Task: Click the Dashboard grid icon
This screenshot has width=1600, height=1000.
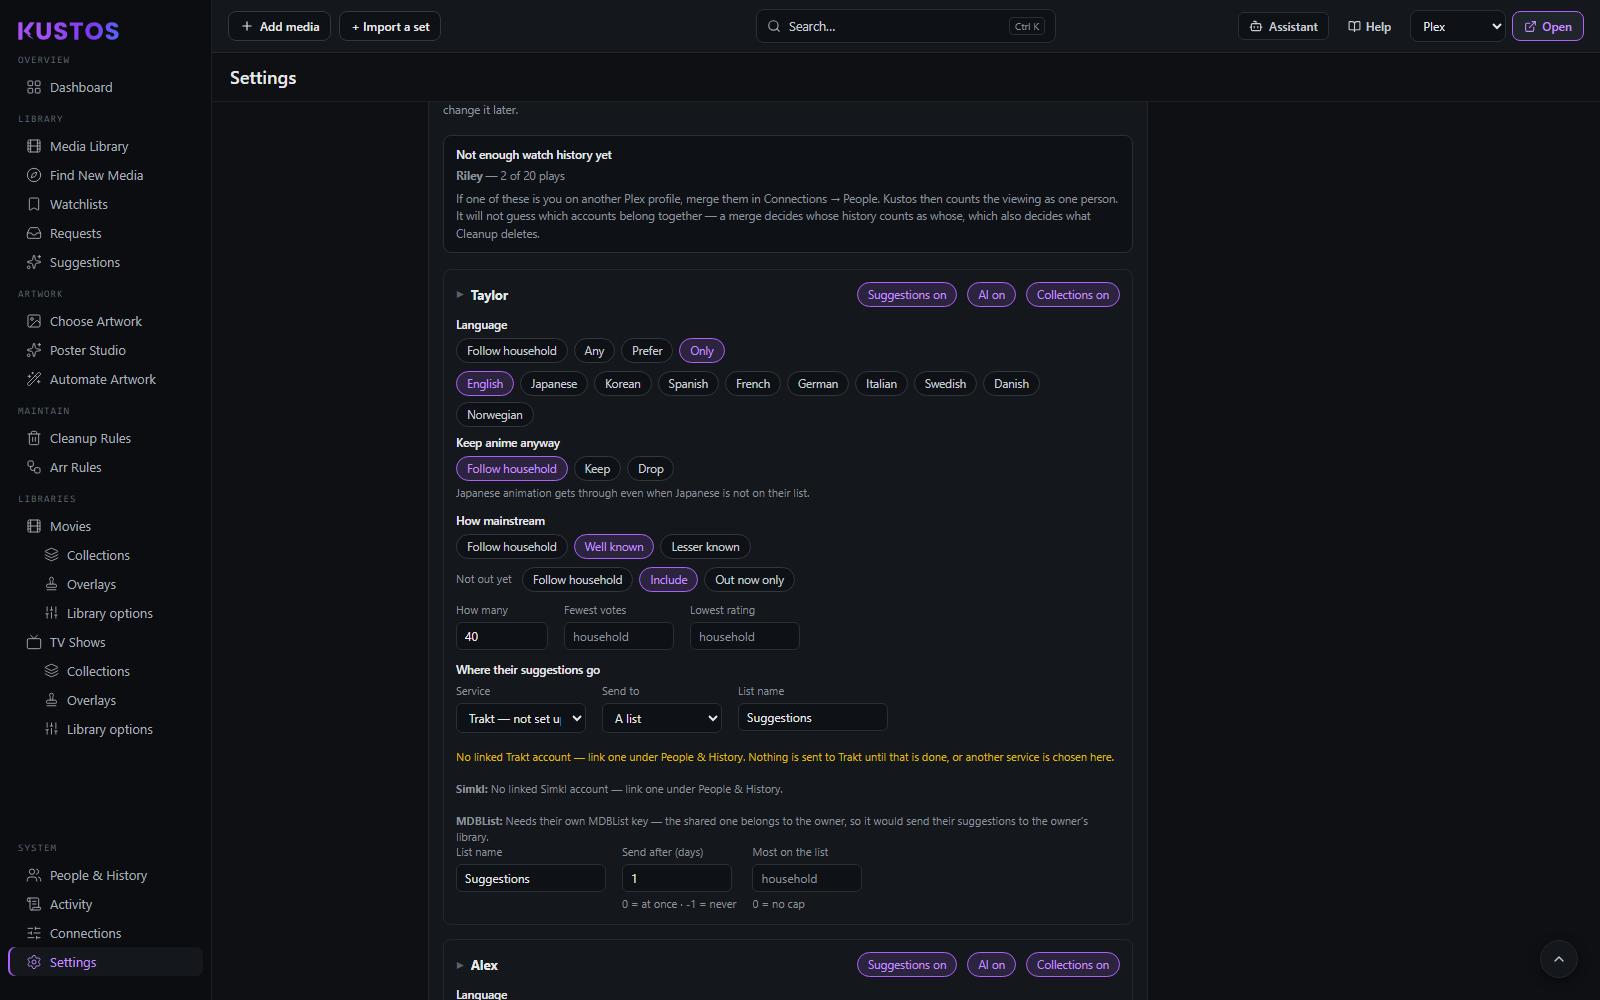Action: pyautogui.click(x=34, y=87)
